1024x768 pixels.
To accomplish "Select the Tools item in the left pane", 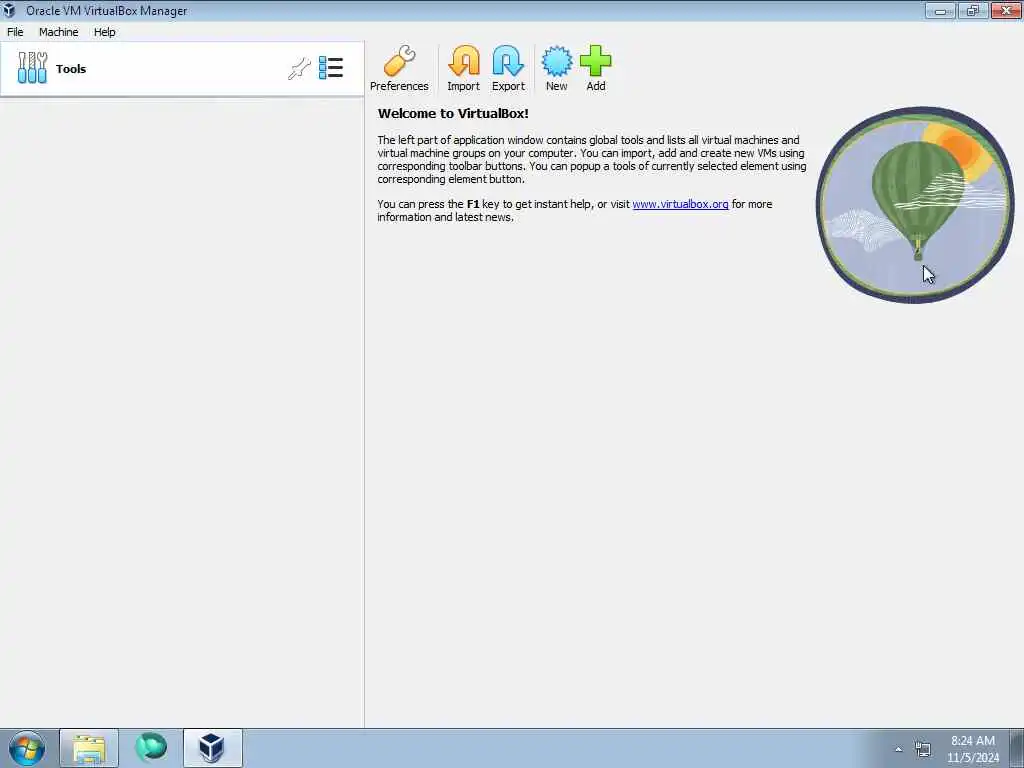I will click(x=182, y=69).
